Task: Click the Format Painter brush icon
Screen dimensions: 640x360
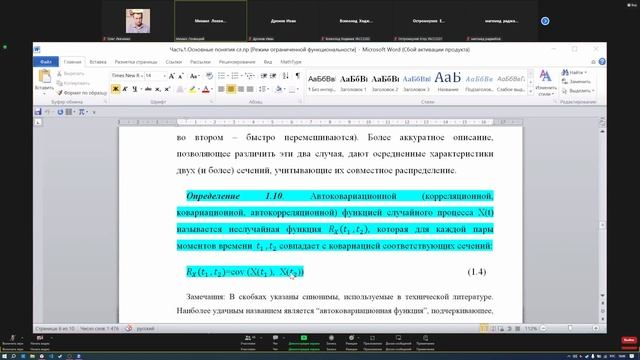Action: pyautogui.click(x=60, y=93)
